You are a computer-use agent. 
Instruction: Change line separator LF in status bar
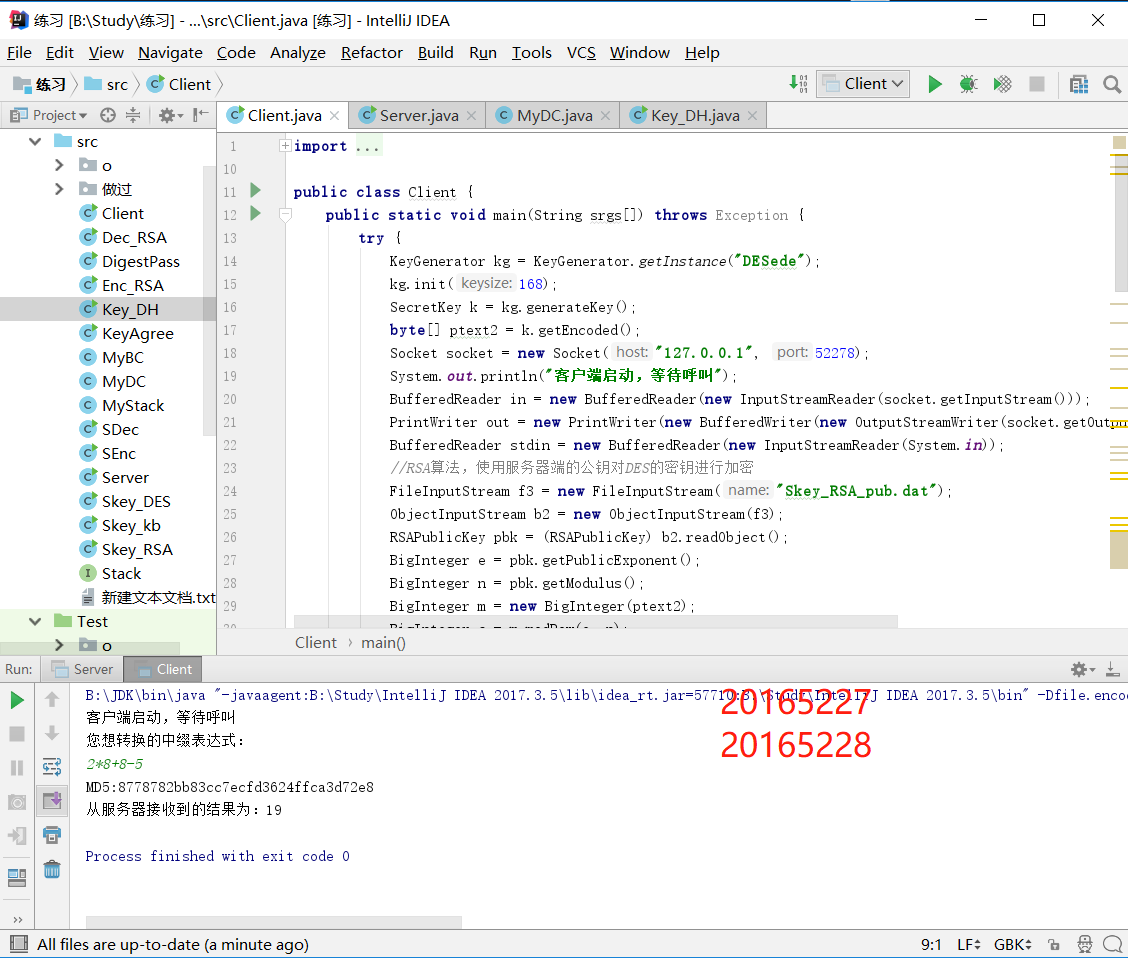pyautogui.click(x=969, y=944)
